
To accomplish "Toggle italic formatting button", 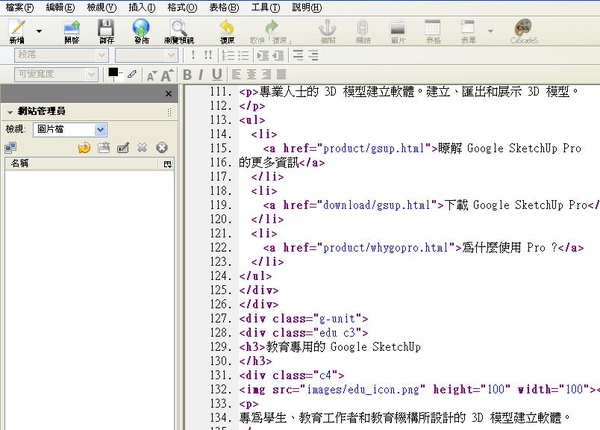I will click(x=201, y=74).
